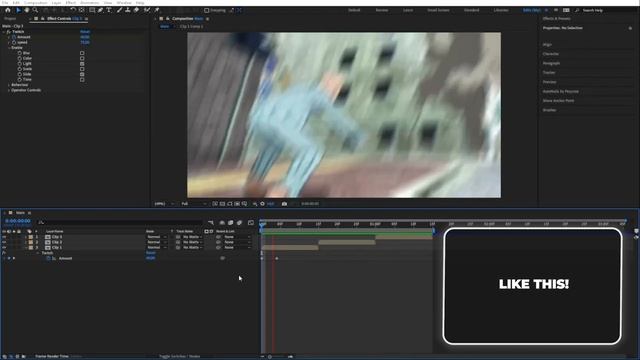Click the composition mini-flowchart icon in timeline
This screenshot has width=640, height=360.
[x=211, y=222]
